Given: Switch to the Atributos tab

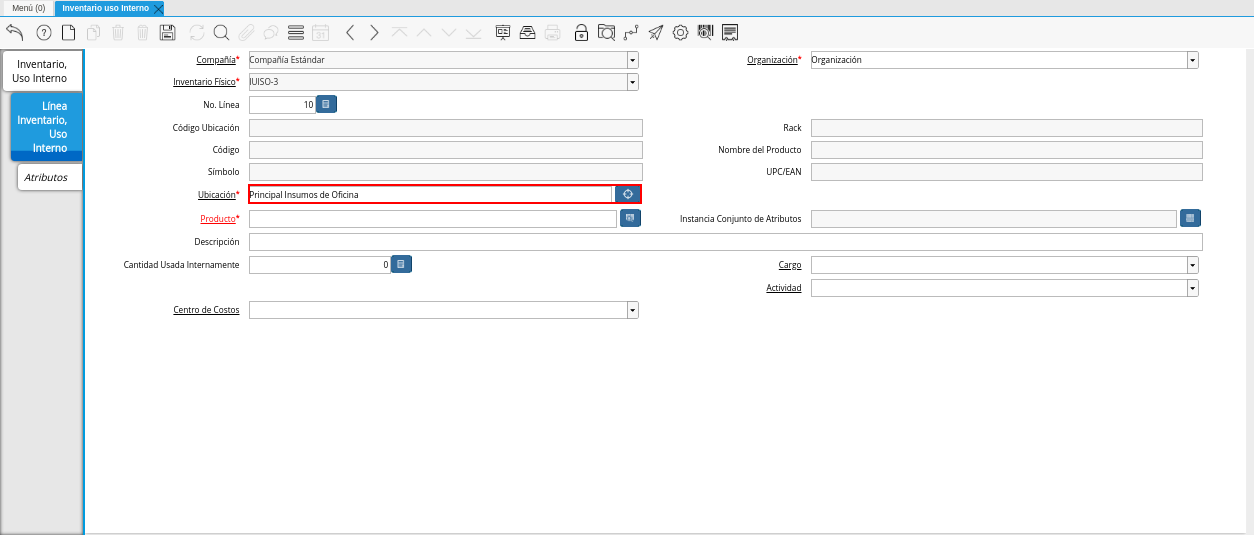Looking at the screenshot, I should (x=47, y=177).
